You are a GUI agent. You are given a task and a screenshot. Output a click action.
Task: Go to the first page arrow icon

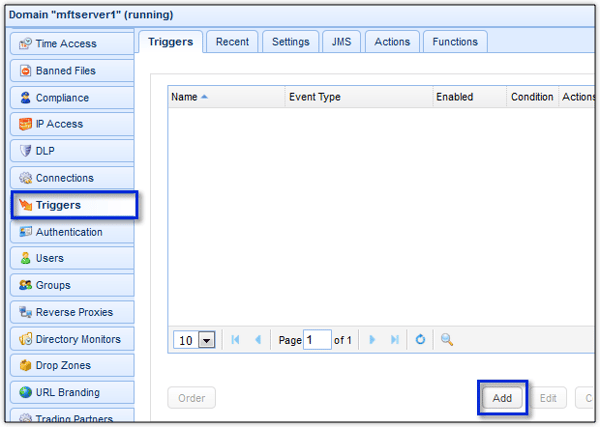[235, 339]
